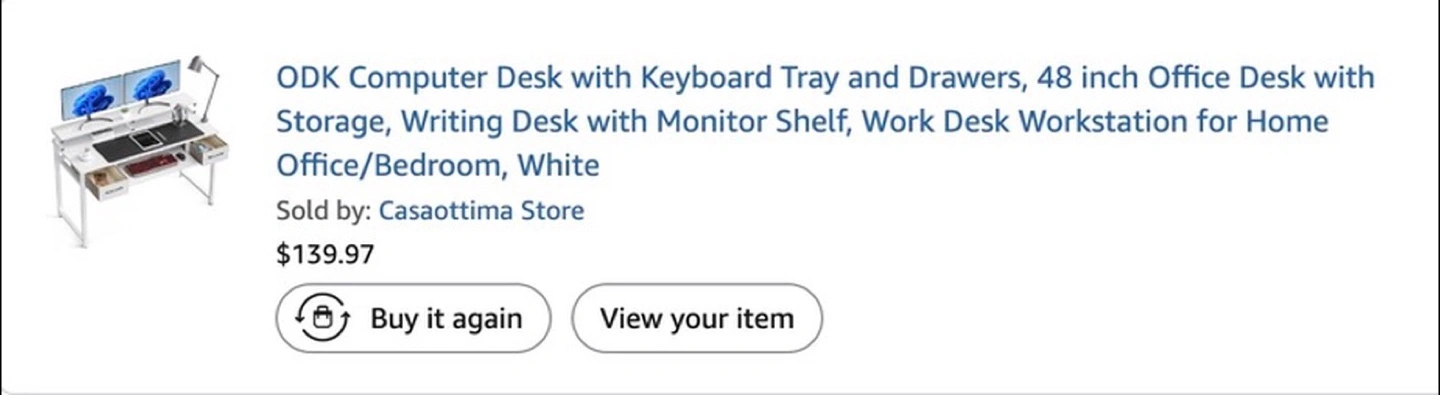The width and height of the screenshot is (1440, 395).
Task: Click 'Work Desk Workstation for Home' text
Action: (1094, 121)
